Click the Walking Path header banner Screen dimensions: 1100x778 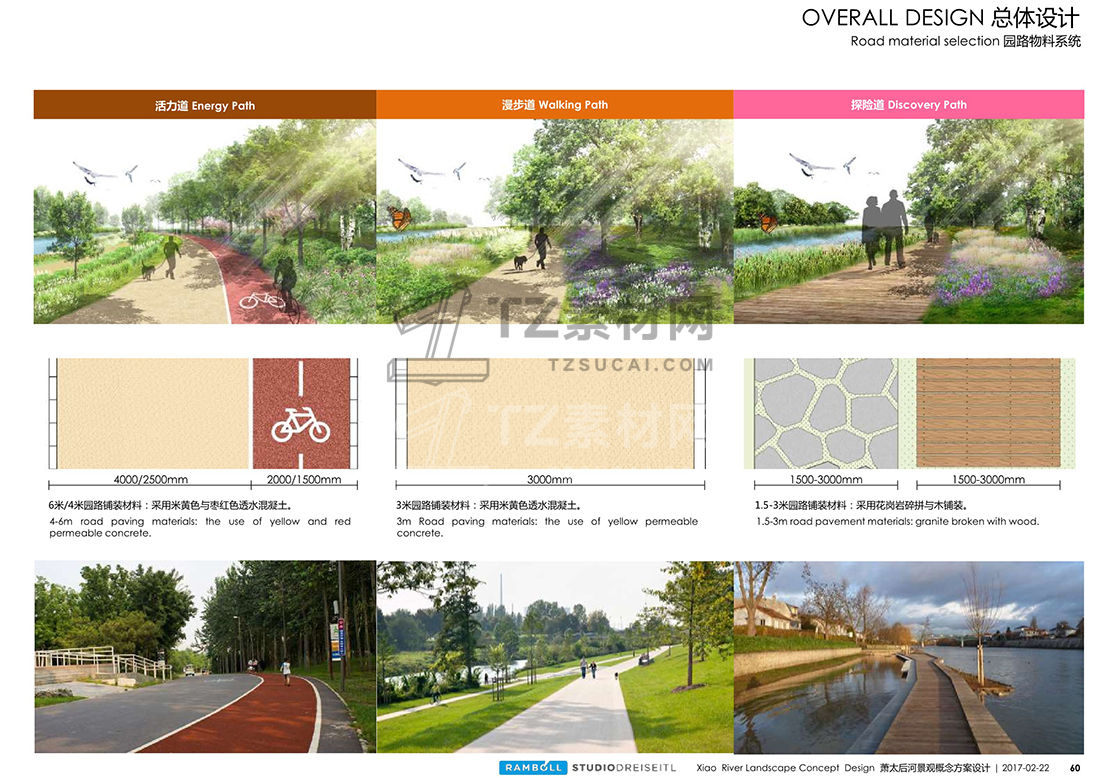pos(555,105)
